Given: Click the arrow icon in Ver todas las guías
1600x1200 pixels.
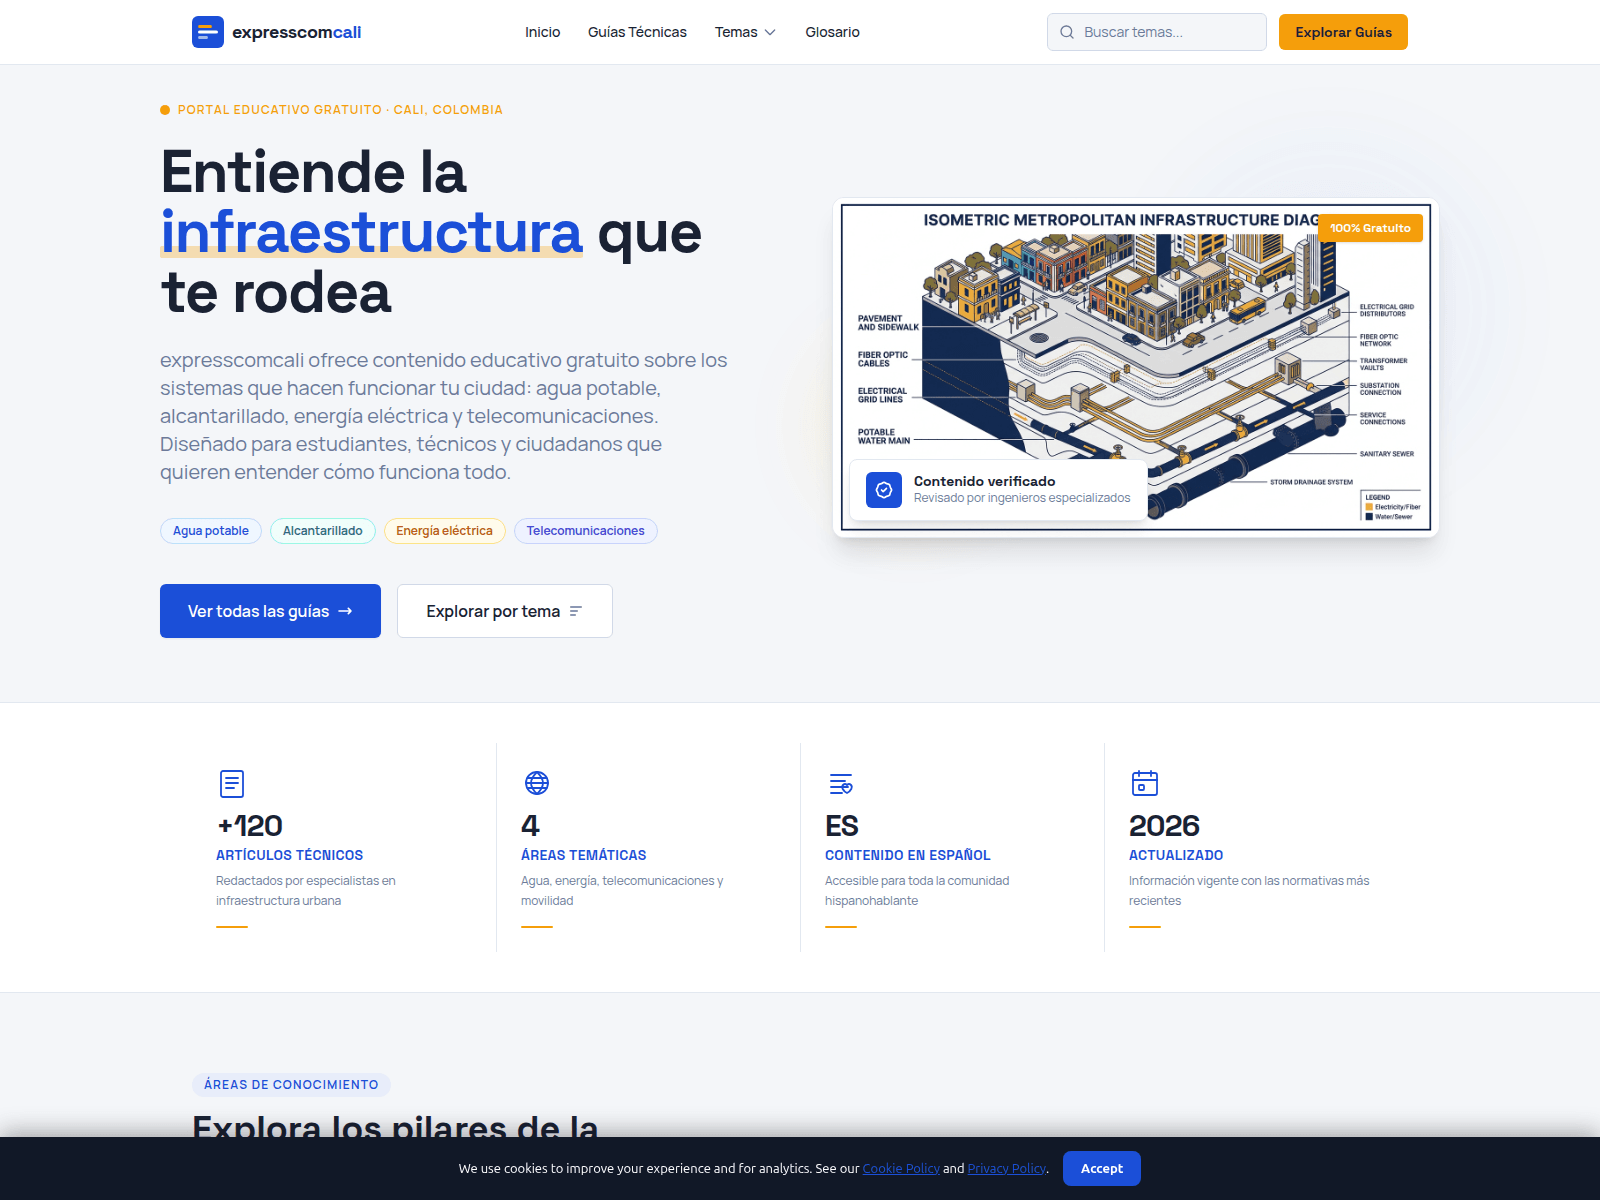Looking at the screenshot, I should click(x=345, y=611).
